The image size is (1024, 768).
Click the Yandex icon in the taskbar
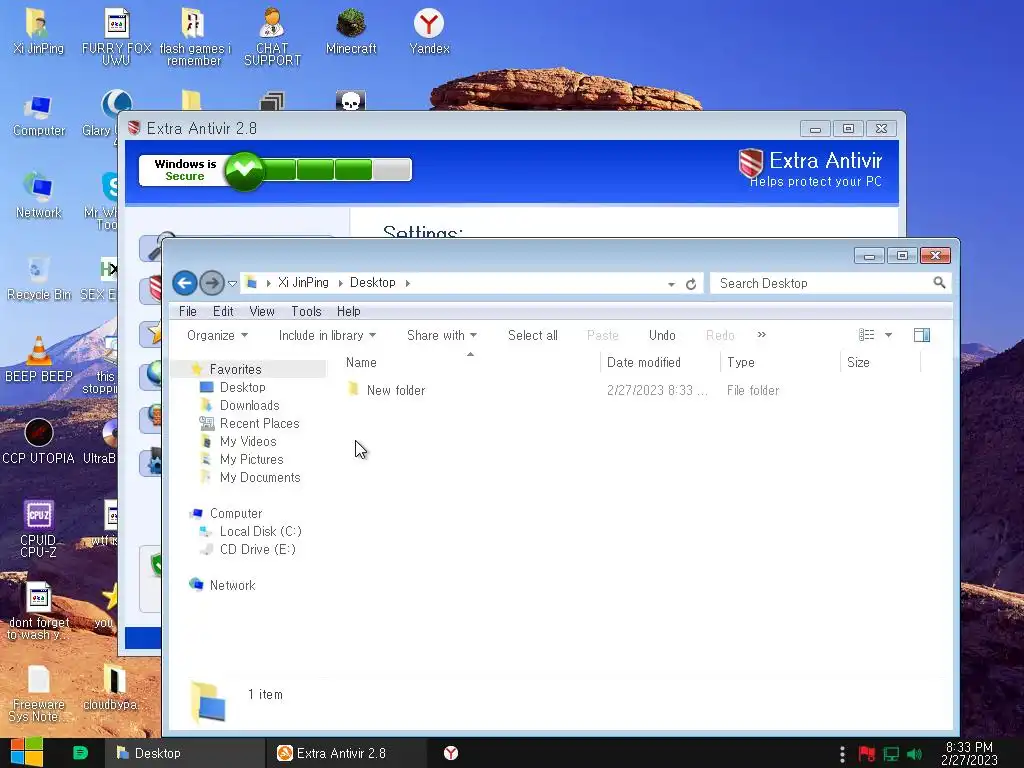point(451,753)
